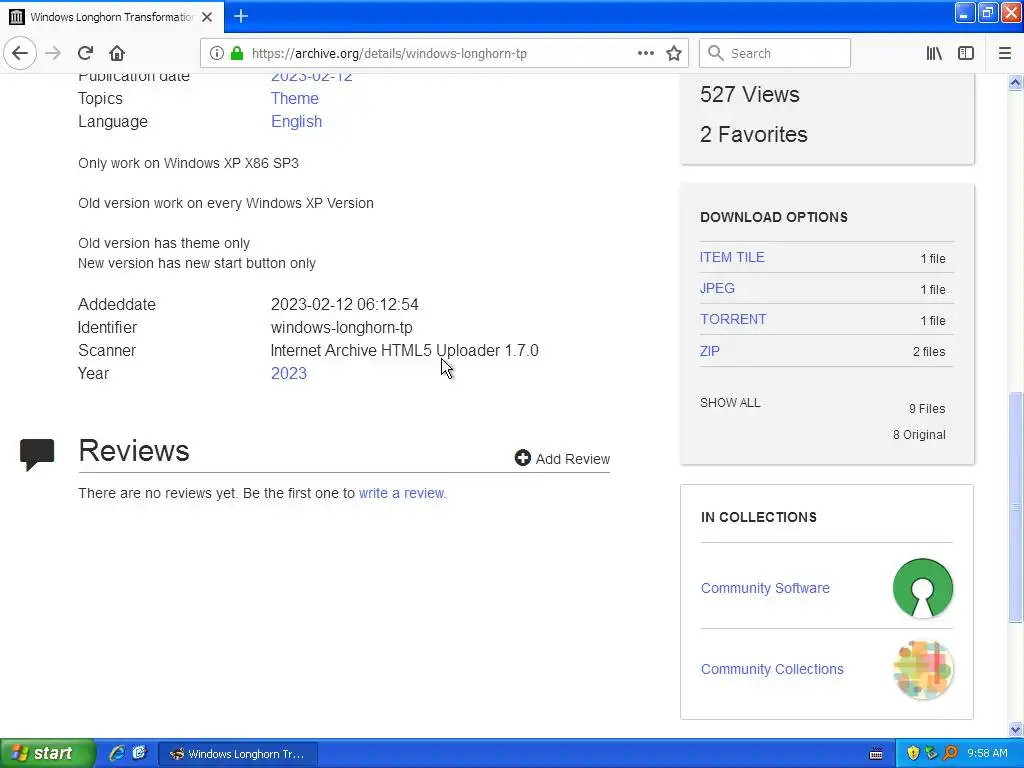
Task: Click Add Review plus icon
Action: point(522,458)
